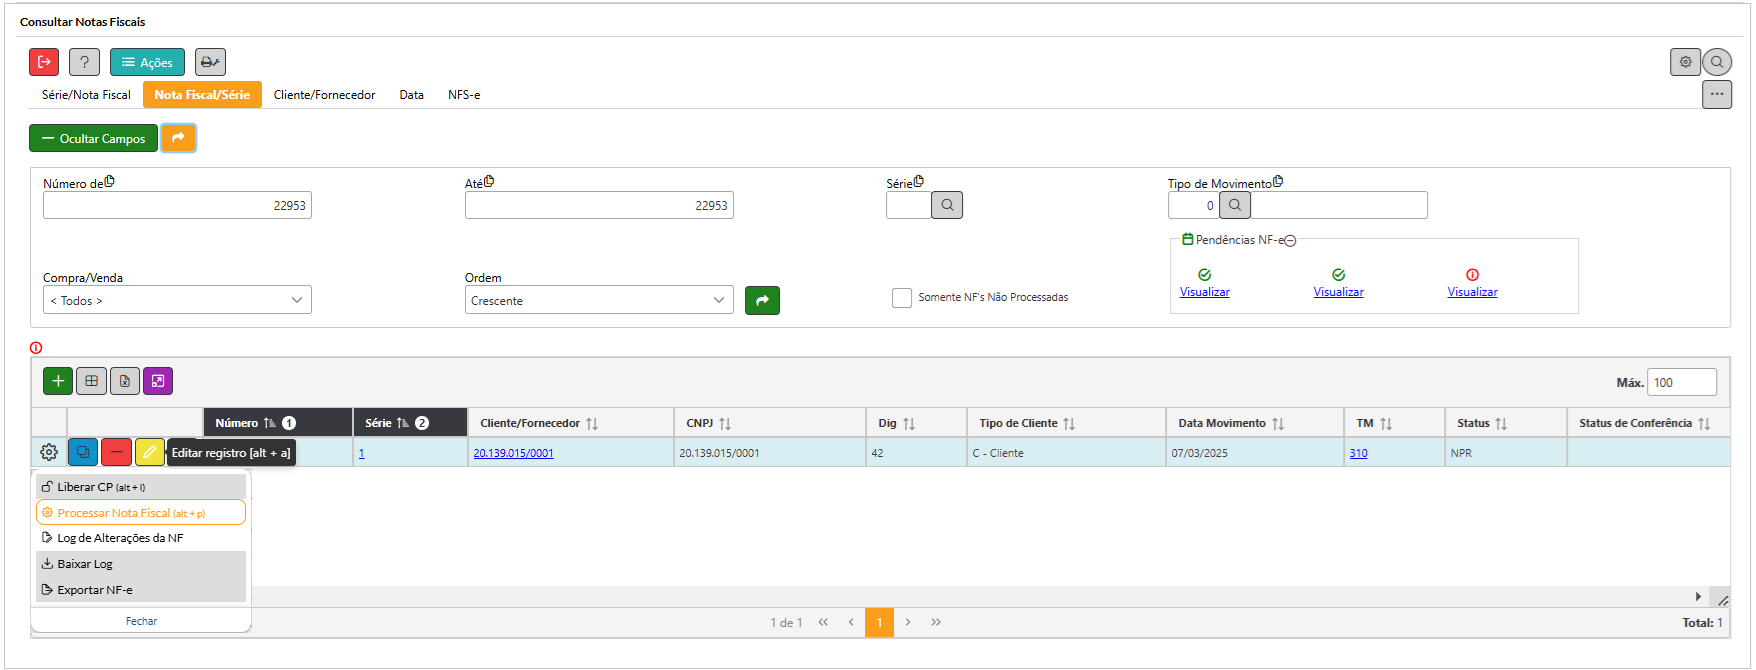The image size is (1756, 670).
Task: Click the red exit icon button
Action: 44,62
